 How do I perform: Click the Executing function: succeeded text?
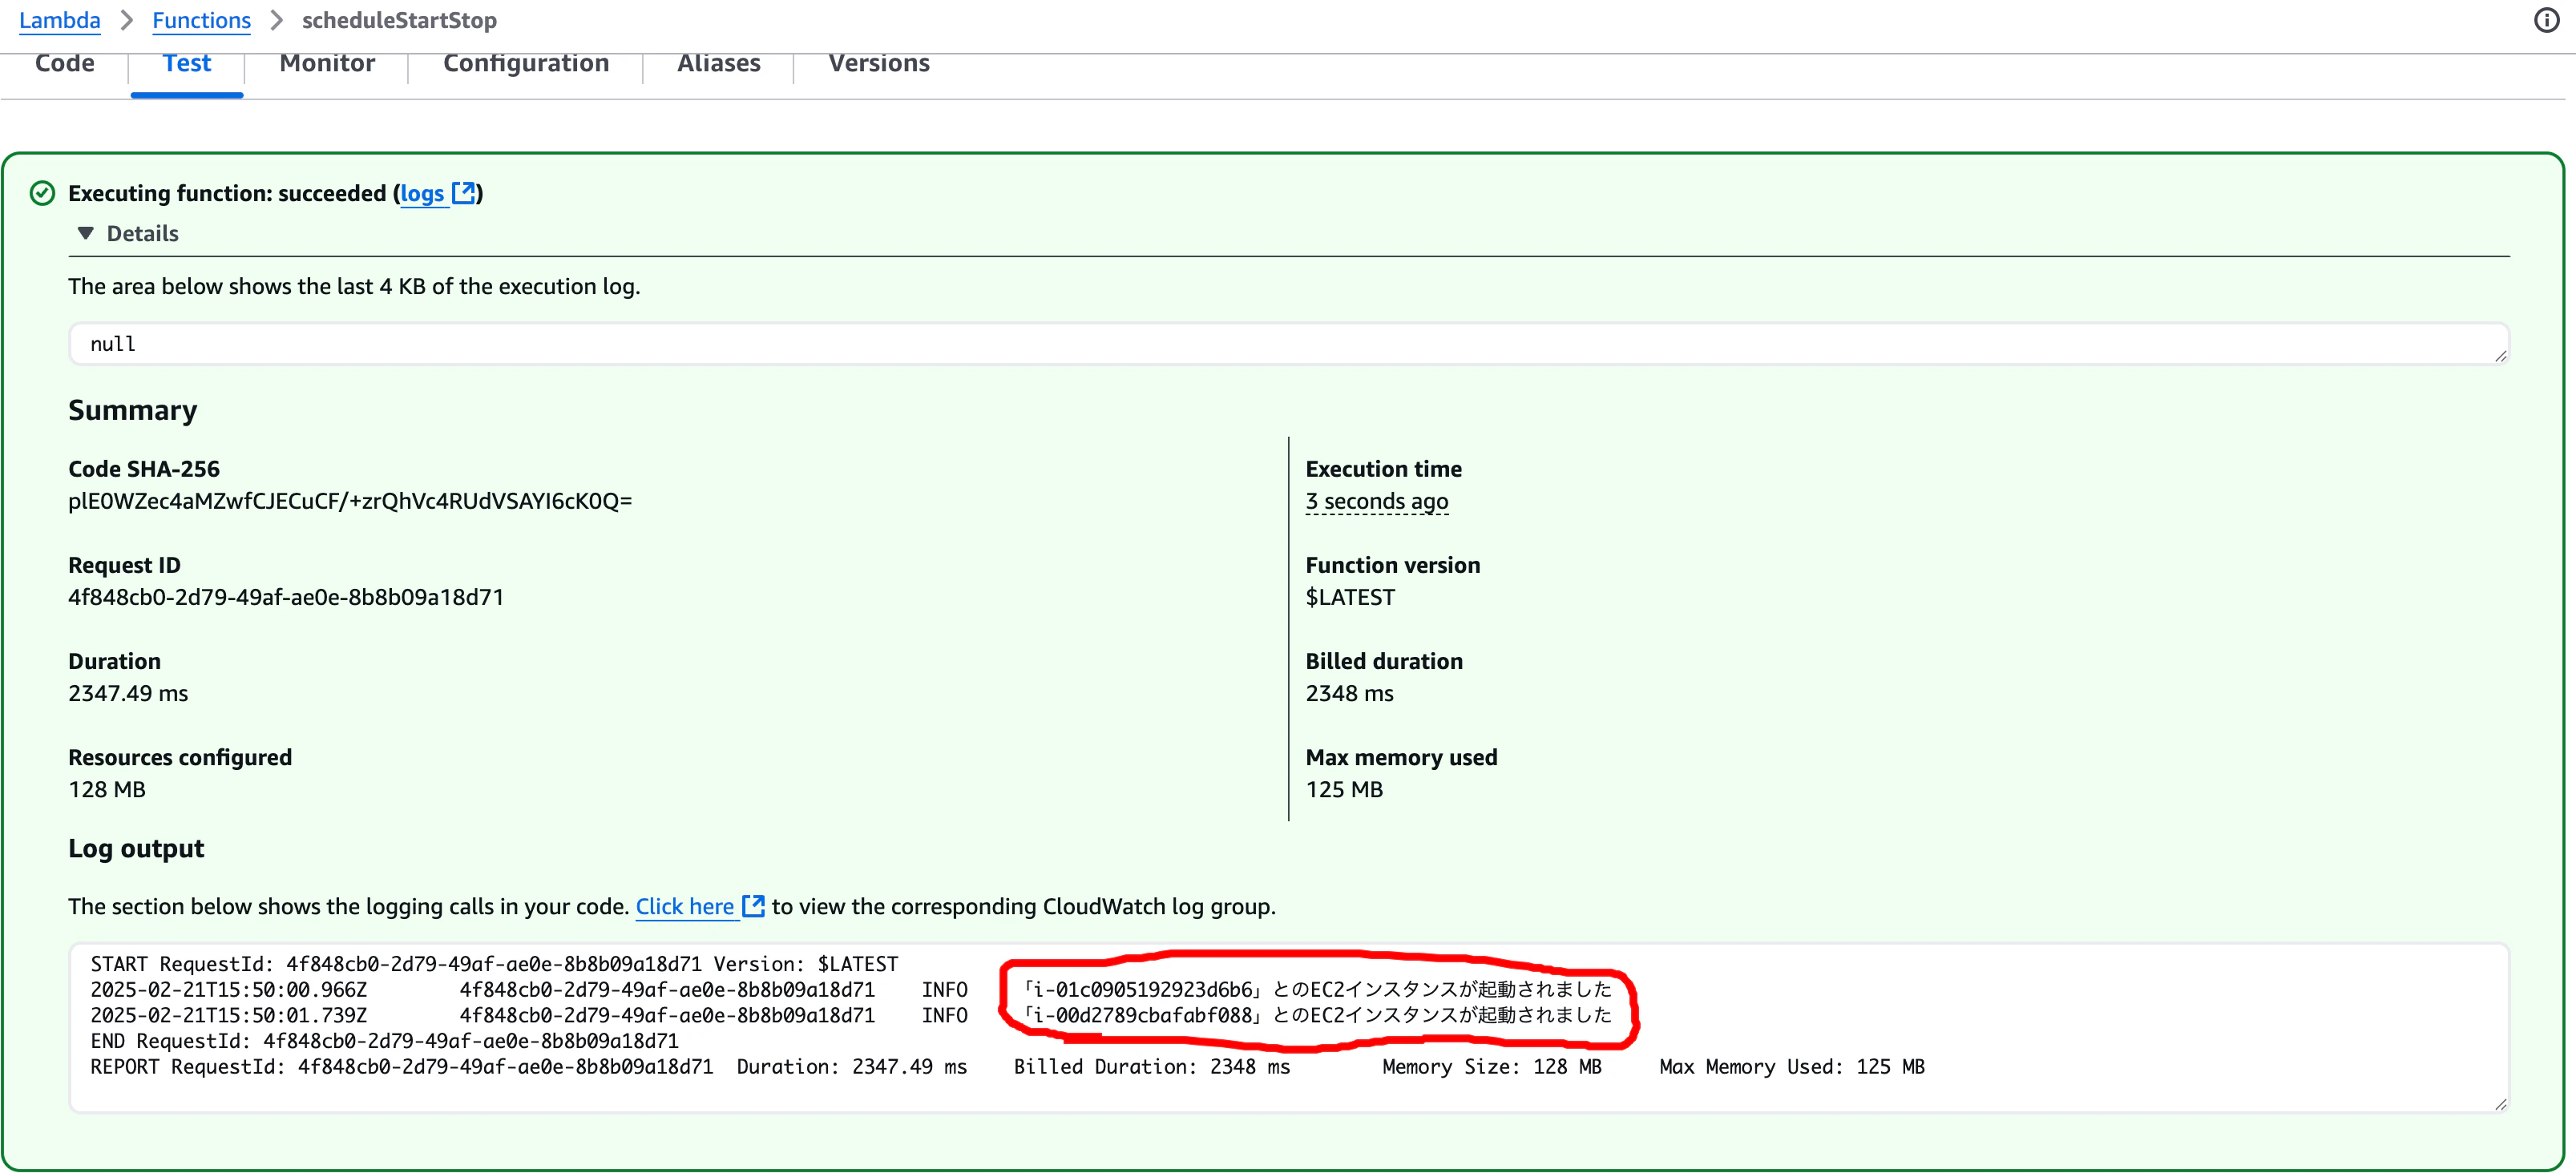(227, 193)
